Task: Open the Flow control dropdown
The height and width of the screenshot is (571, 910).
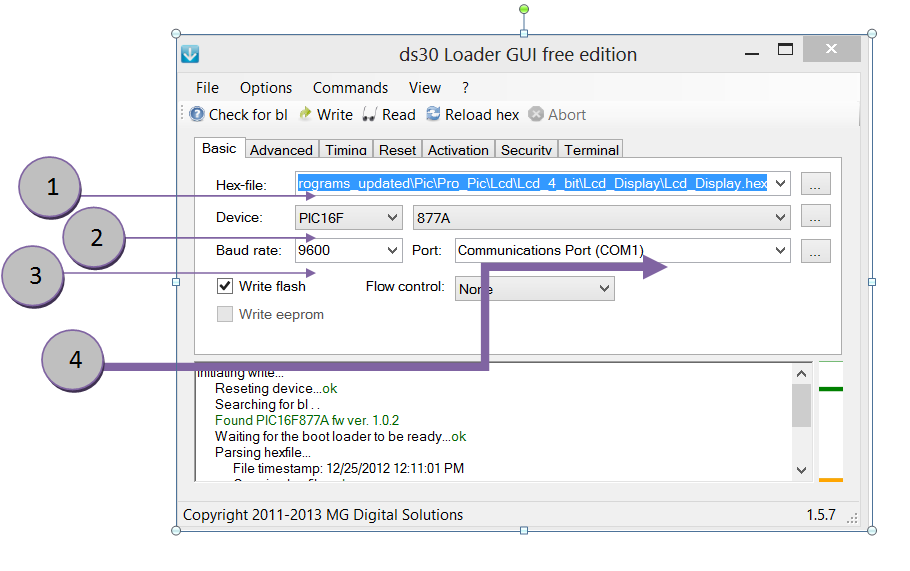Action: pos(604,288)
